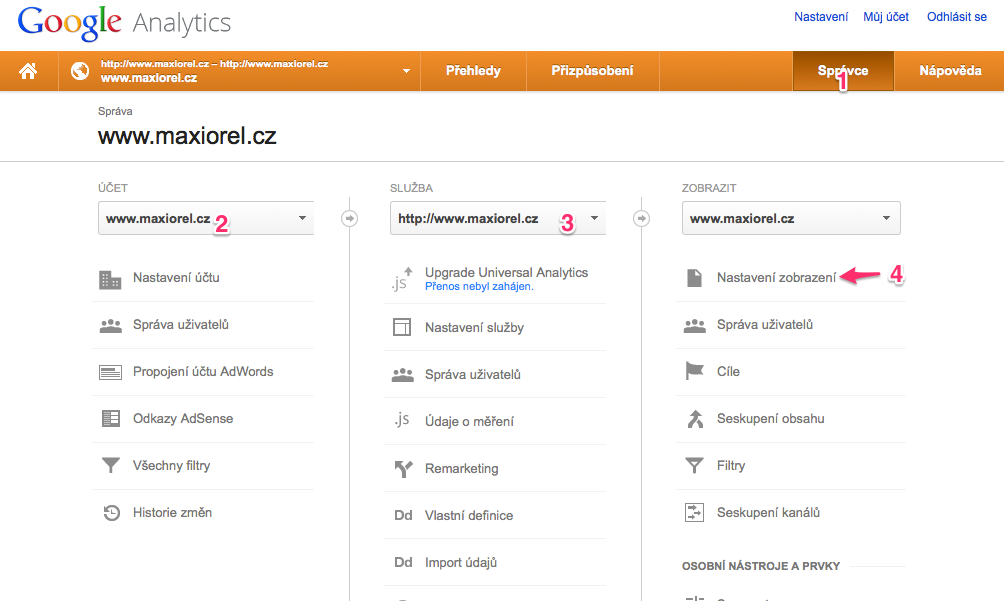
Task: Click the www.maxiorel.cz page heading
Action: [x=187, y=136]
